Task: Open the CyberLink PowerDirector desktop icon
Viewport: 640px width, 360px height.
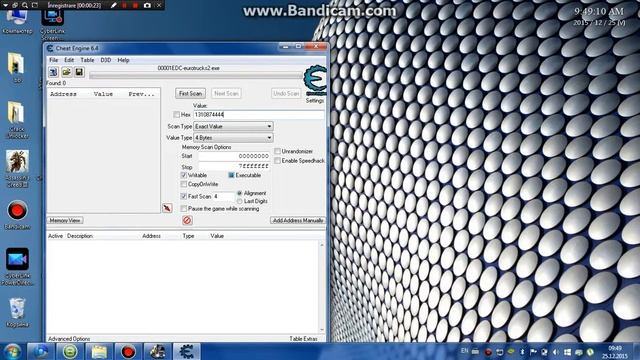Action: (17, 266)
